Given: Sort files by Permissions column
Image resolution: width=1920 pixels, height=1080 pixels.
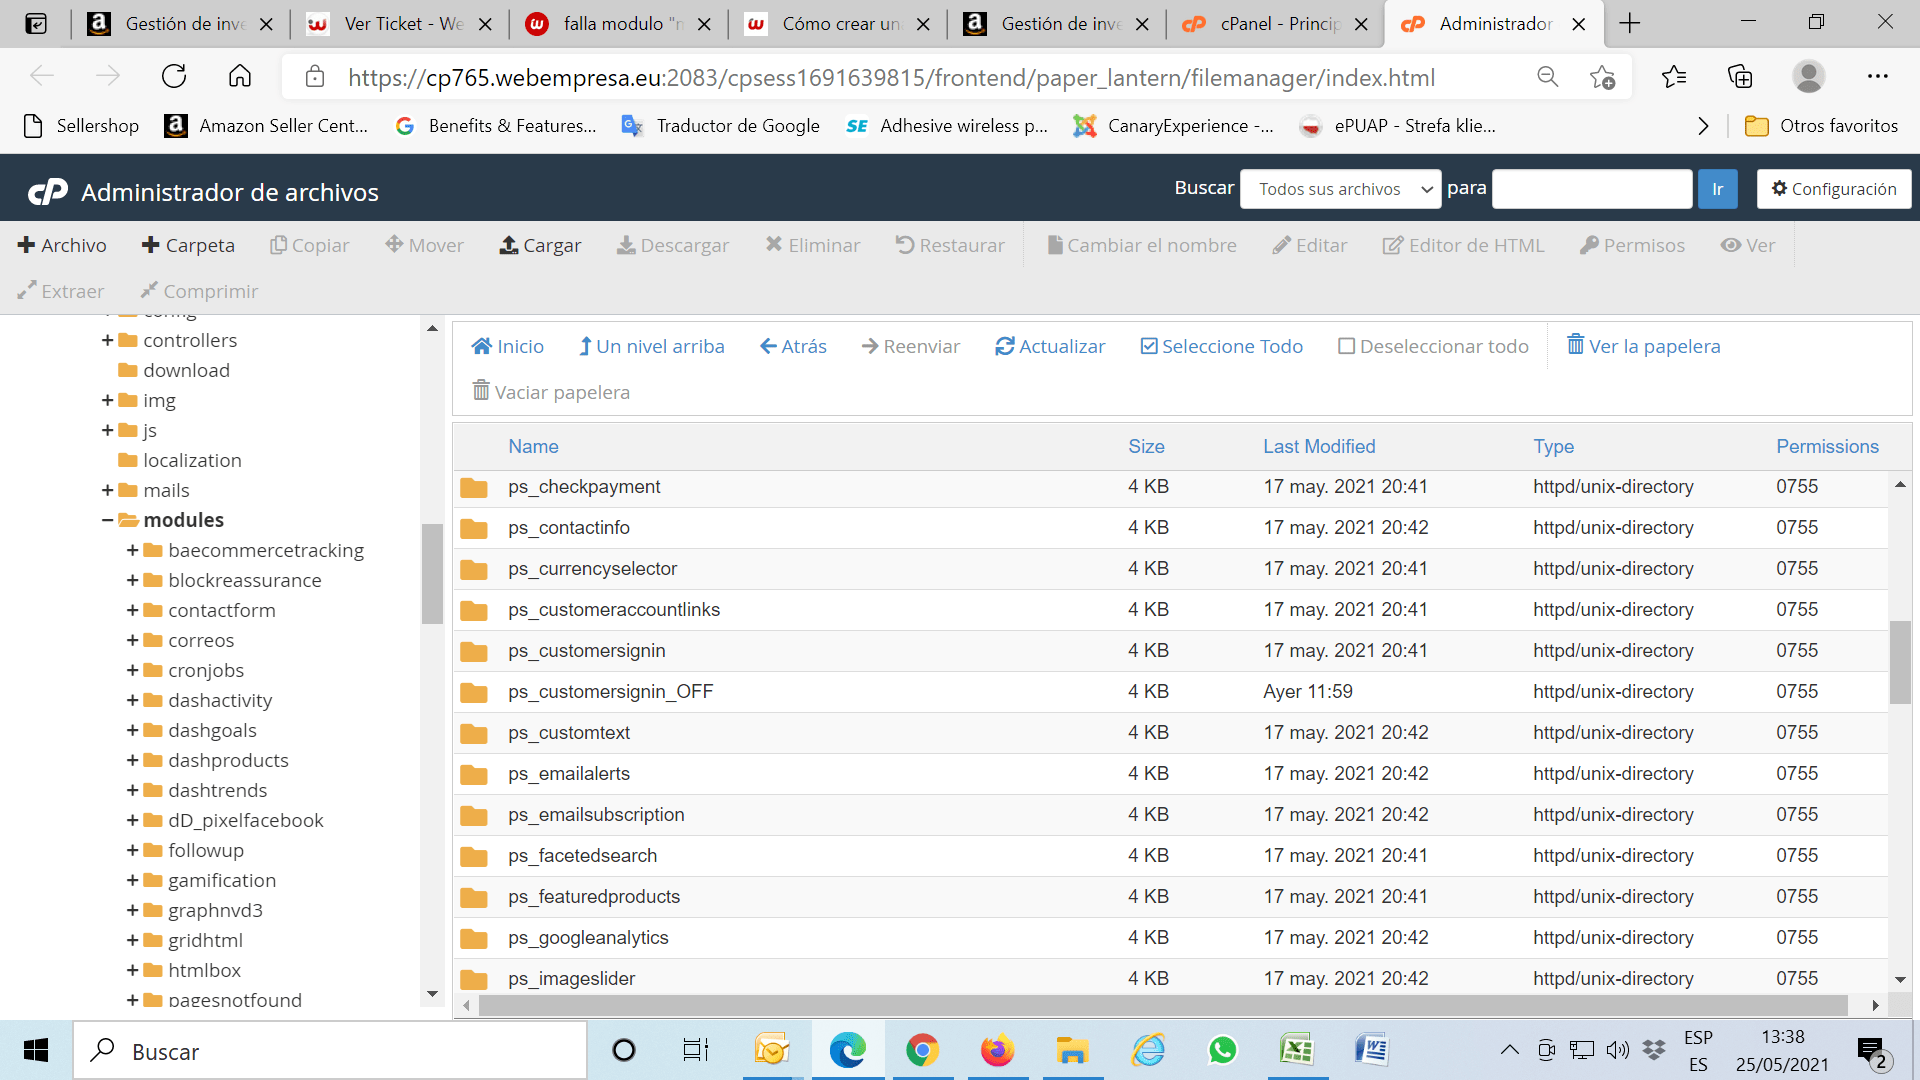Looking at the screenshot, I should tap(1827, 446).
